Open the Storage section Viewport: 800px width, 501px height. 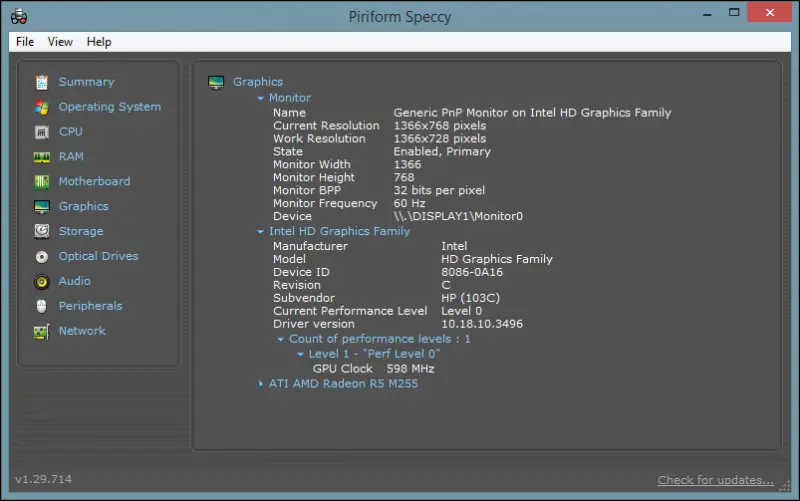coord(81,231)
